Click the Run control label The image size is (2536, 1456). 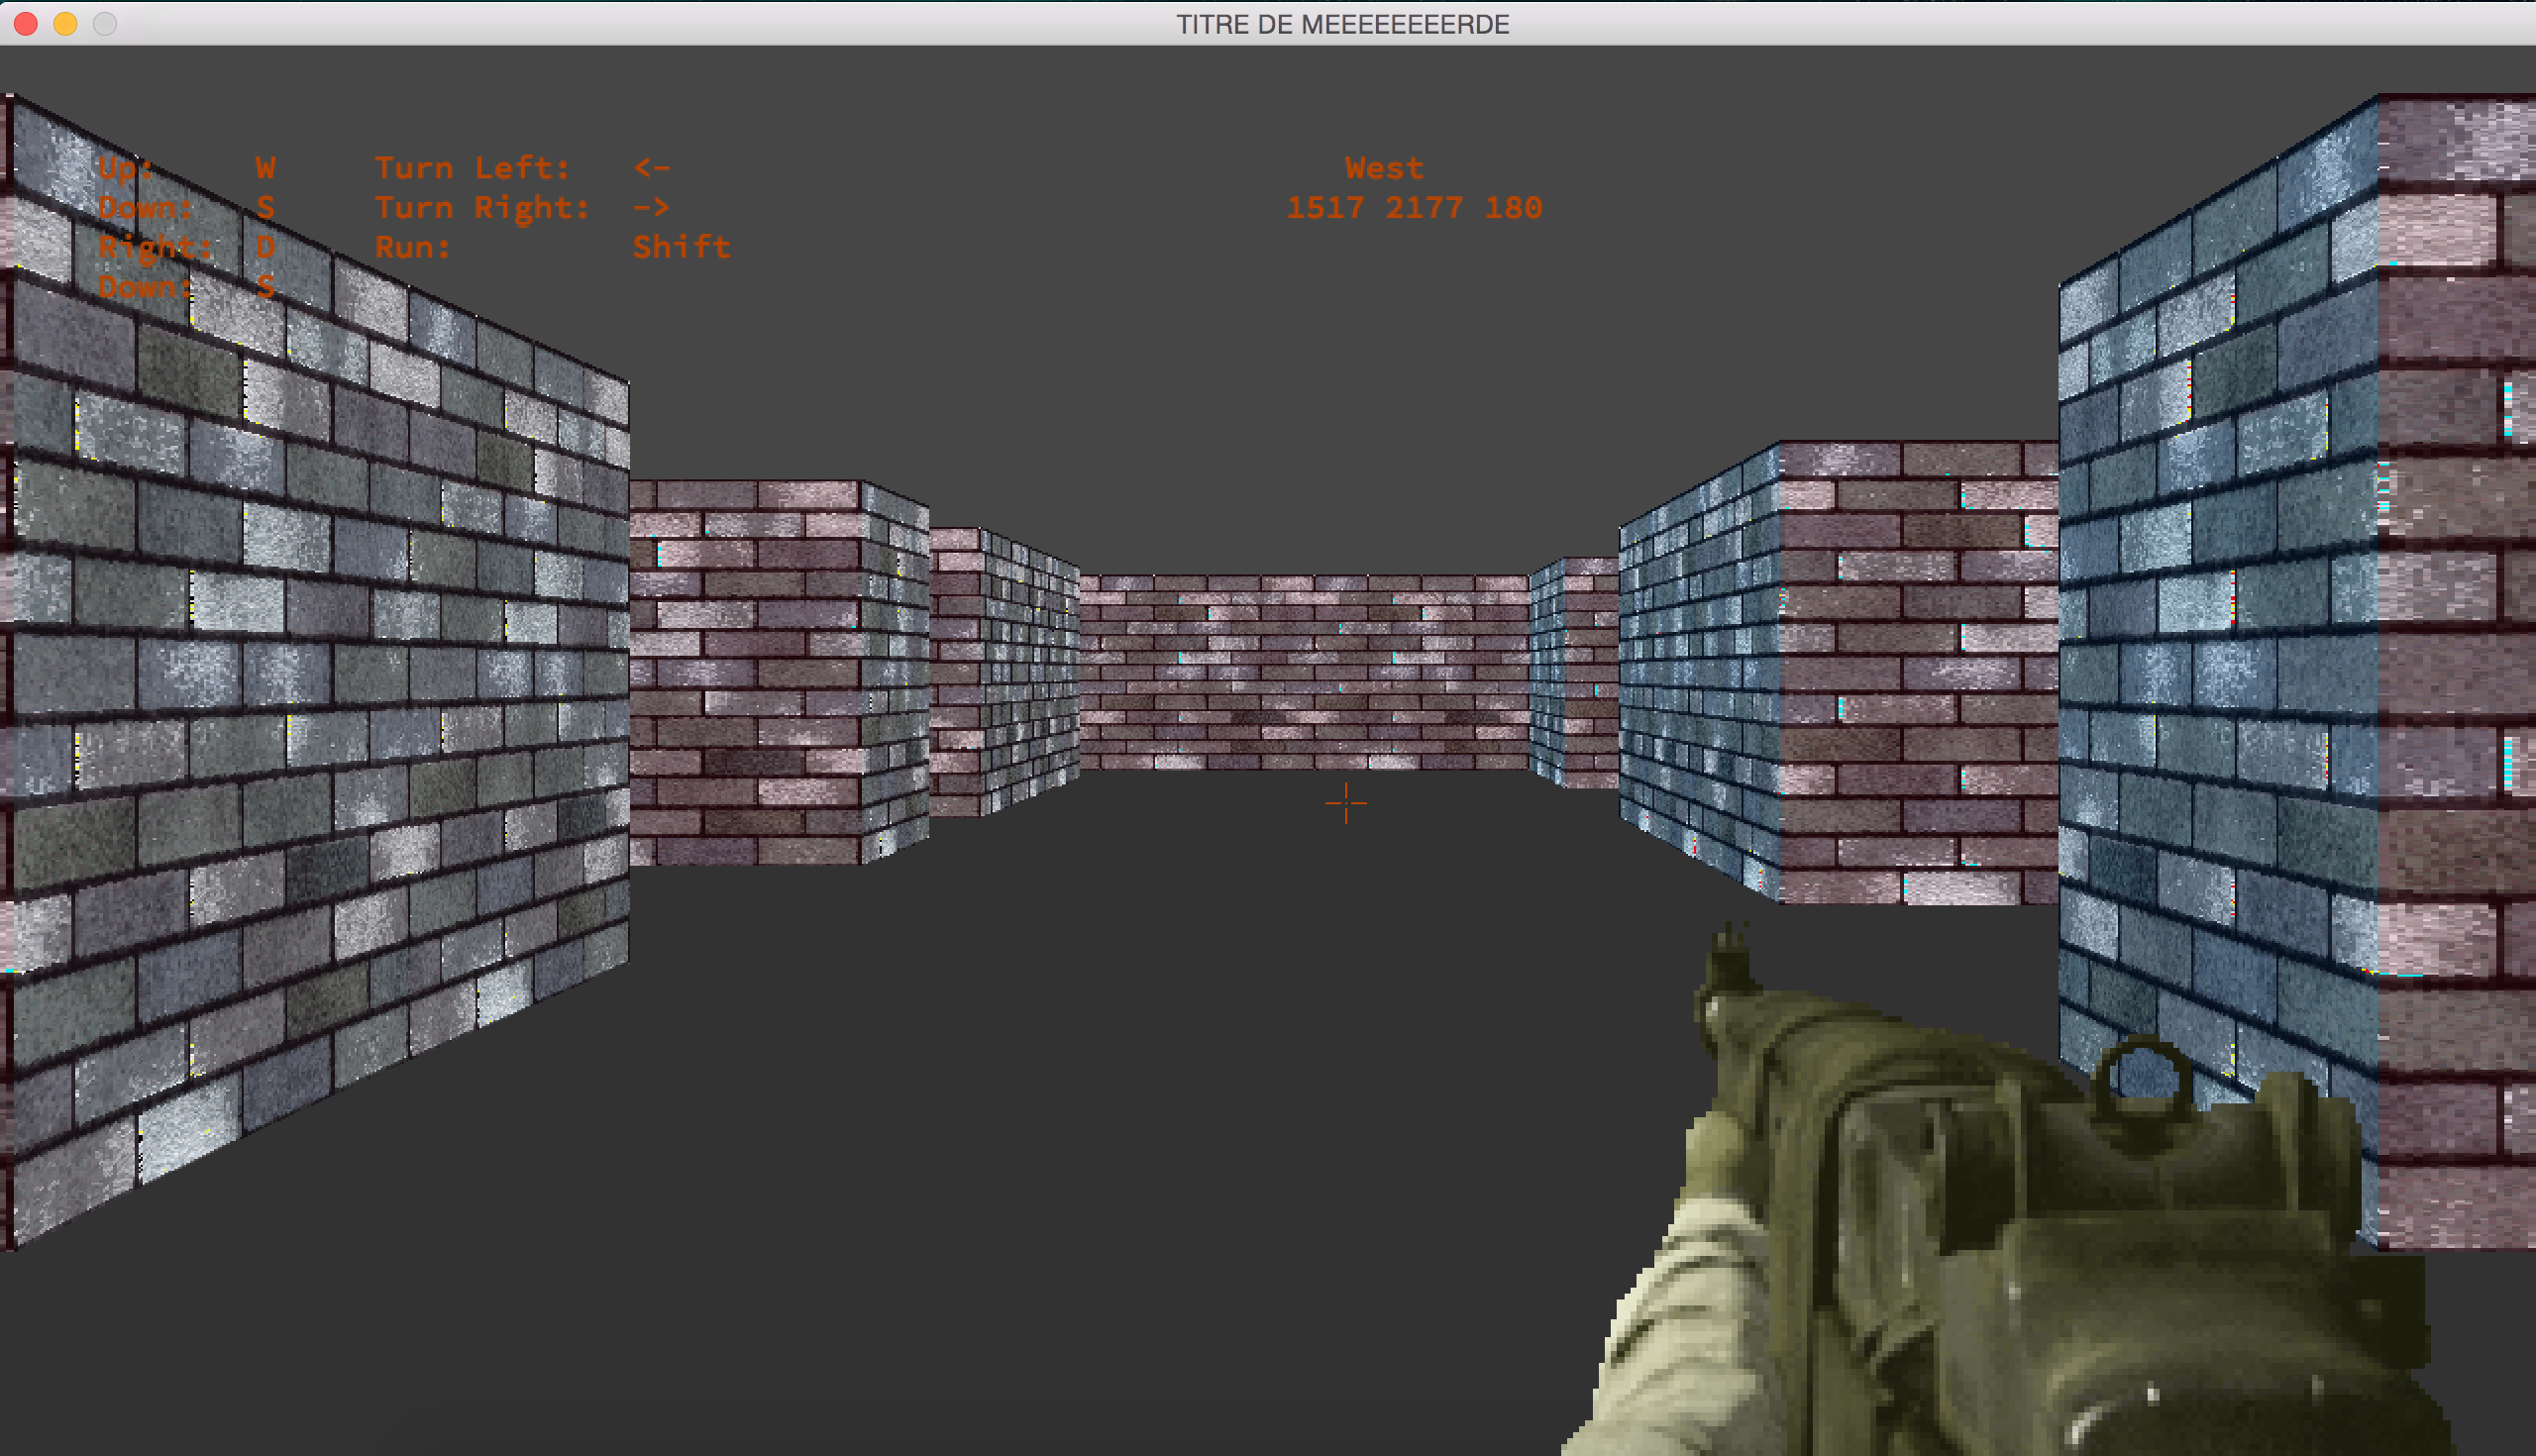pos(412,247)
